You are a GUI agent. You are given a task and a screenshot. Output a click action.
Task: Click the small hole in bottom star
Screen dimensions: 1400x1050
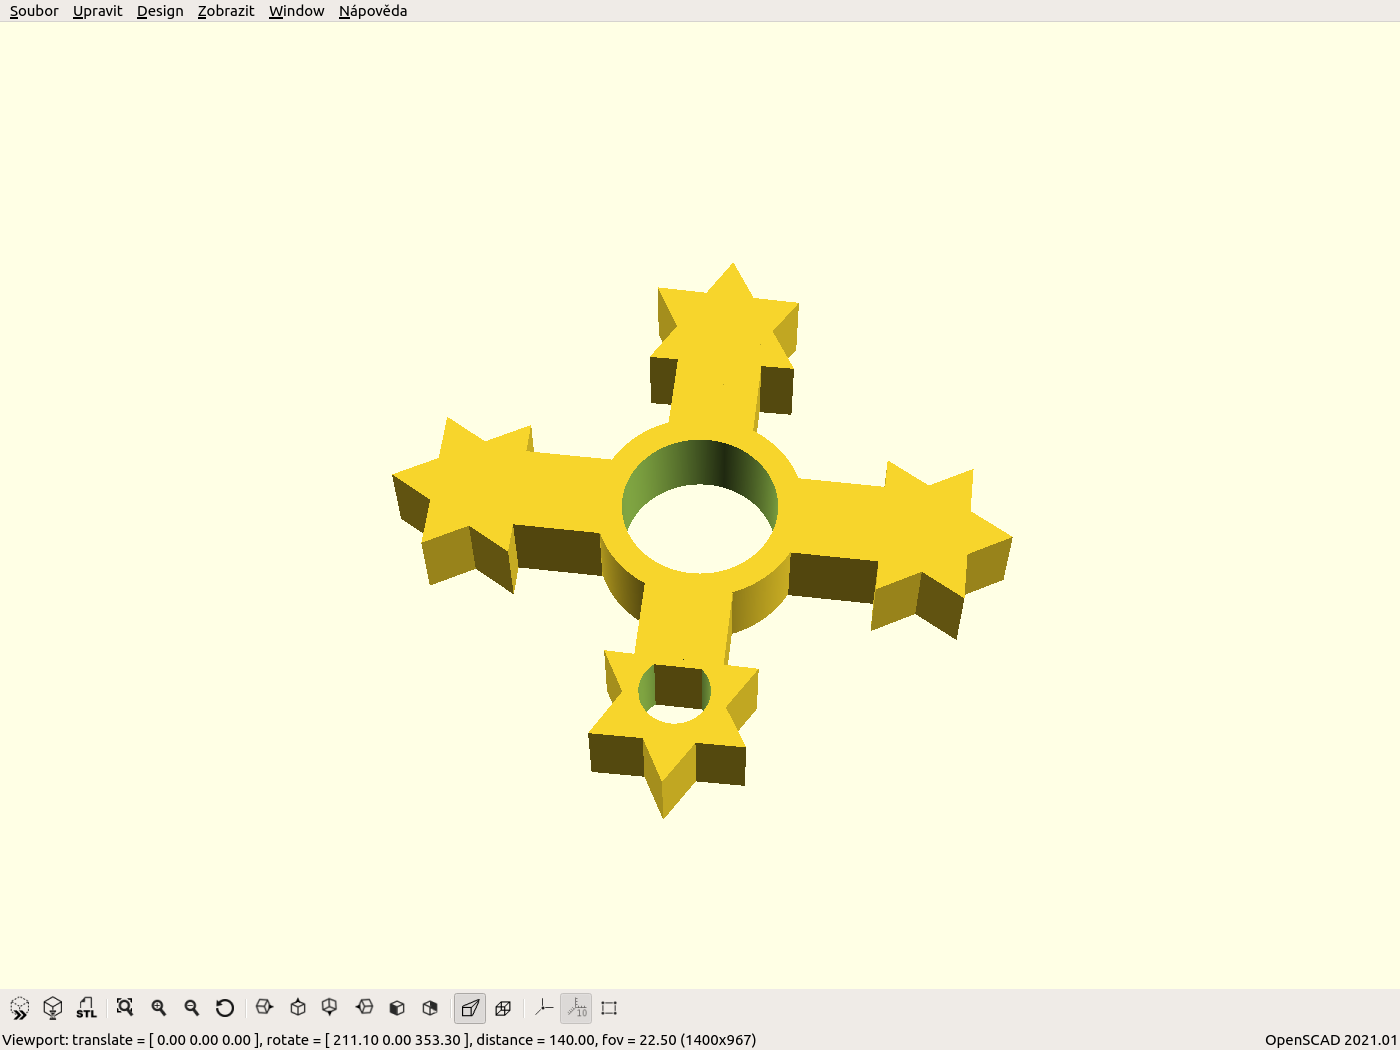point(675,693)
